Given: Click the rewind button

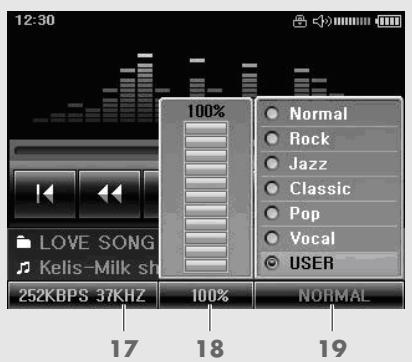Looking at the screenshot, I should coord(110,194).
